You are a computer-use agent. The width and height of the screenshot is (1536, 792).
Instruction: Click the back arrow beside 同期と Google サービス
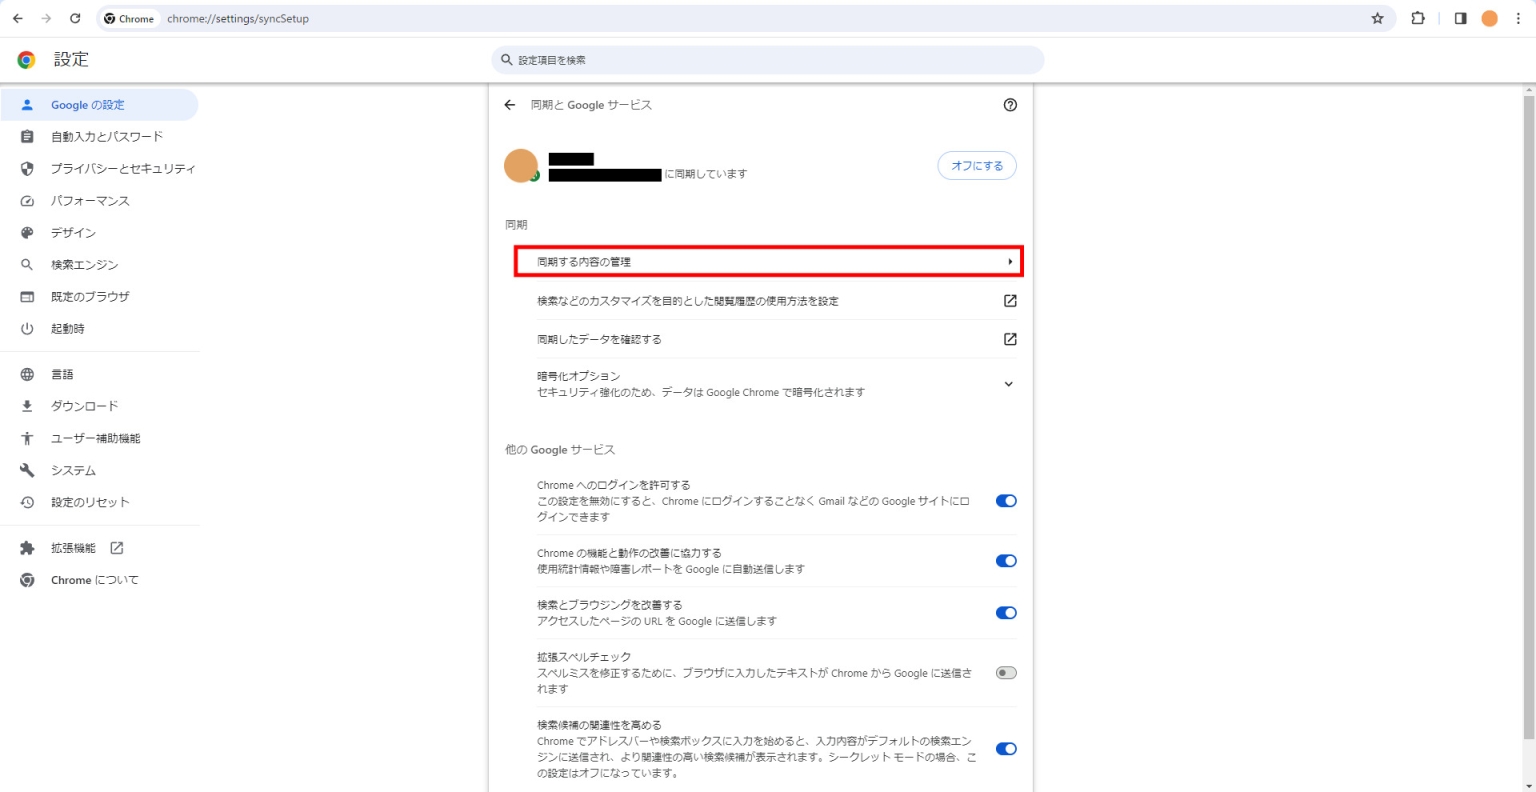pyautogui.click(x=510, y=105)
